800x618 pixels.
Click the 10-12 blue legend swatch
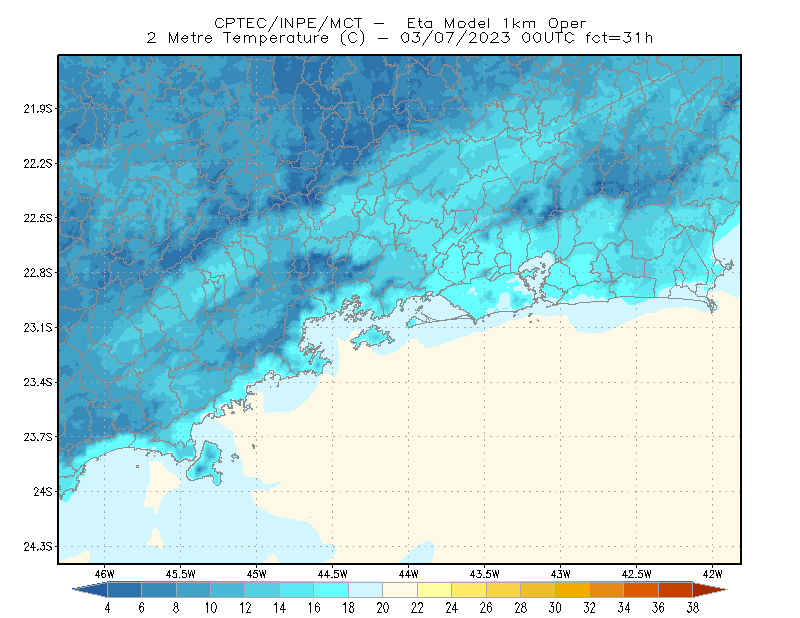click(x=228, y=590)
